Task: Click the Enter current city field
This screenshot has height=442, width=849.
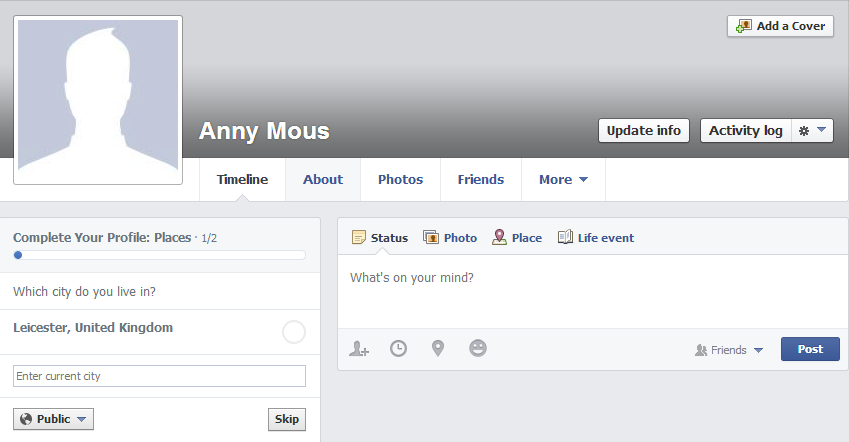Action: point(159,376)
